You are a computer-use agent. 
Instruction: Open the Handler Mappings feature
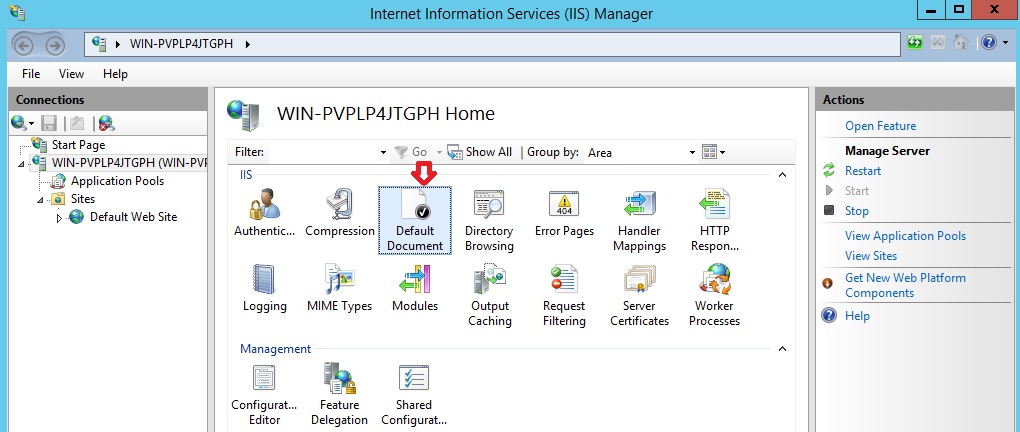(x=639, y=221)
